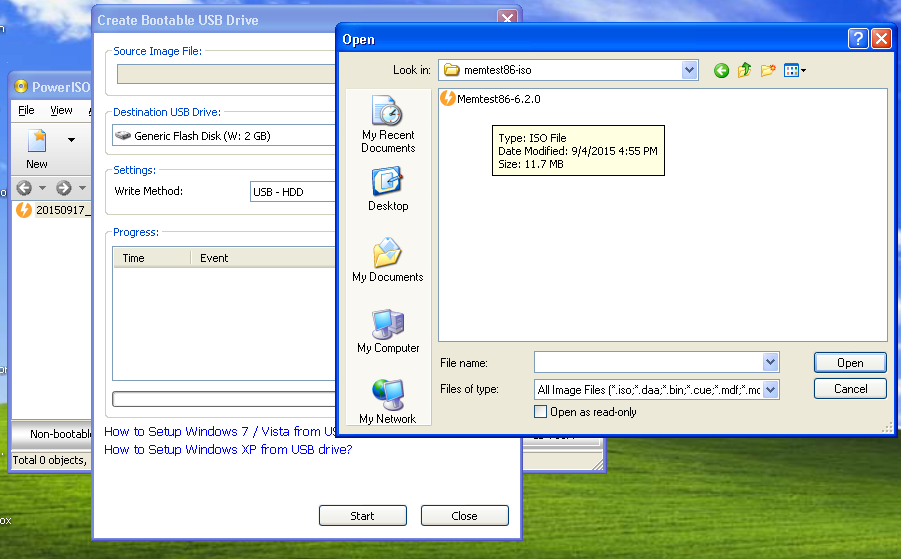Expand PowerISO back history arrow
The height and width of the screenshot is (559, 901).
(42, 188)
